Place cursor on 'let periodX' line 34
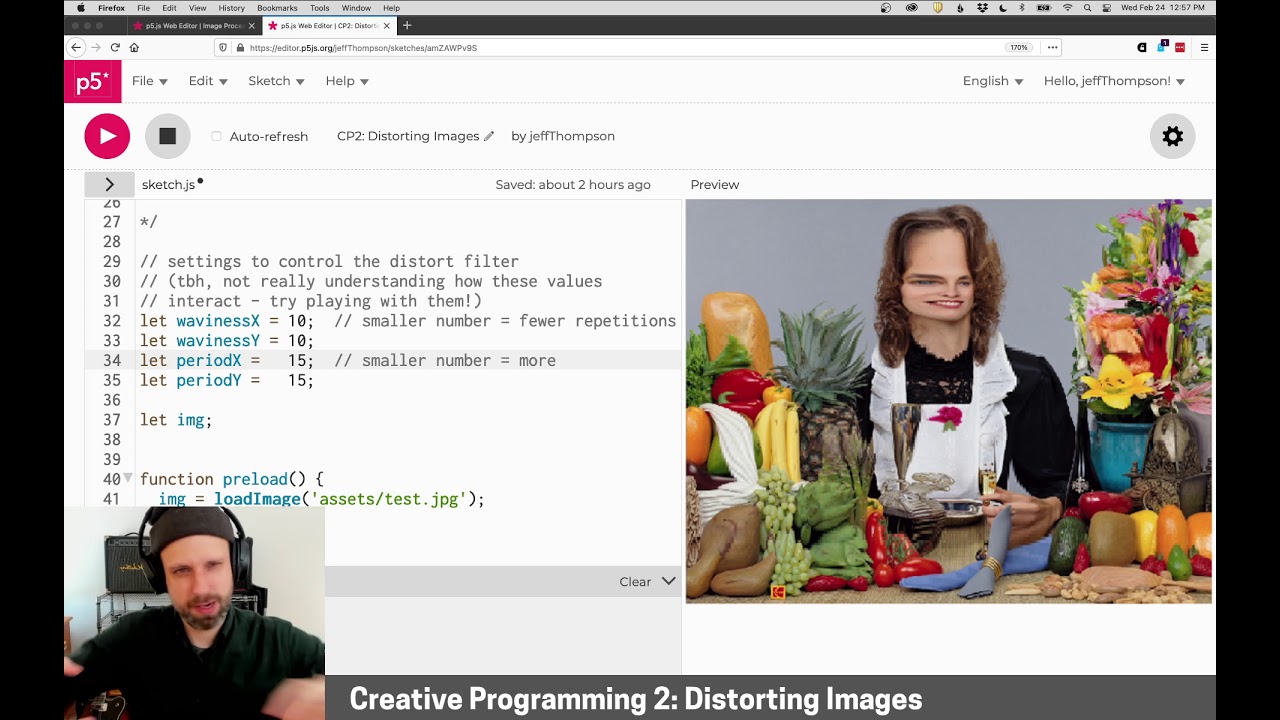This screenshot has width=1280, height=720. click(348, 360)
